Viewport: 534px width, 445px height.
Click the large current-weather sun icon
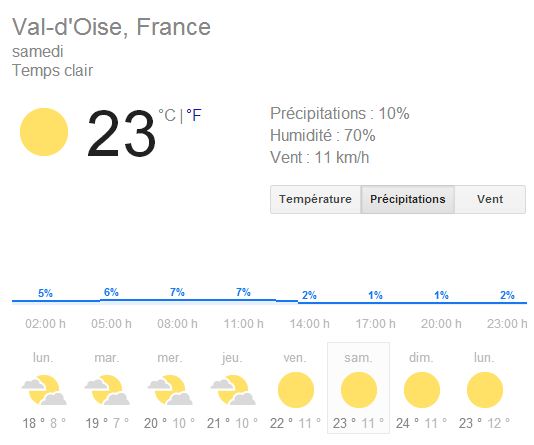44,132
